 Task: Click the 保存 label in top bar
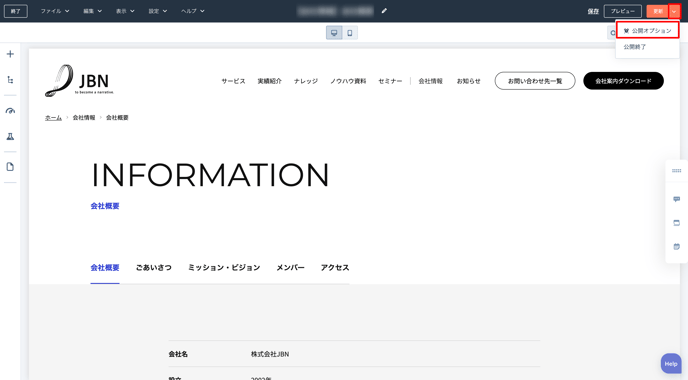593,11
